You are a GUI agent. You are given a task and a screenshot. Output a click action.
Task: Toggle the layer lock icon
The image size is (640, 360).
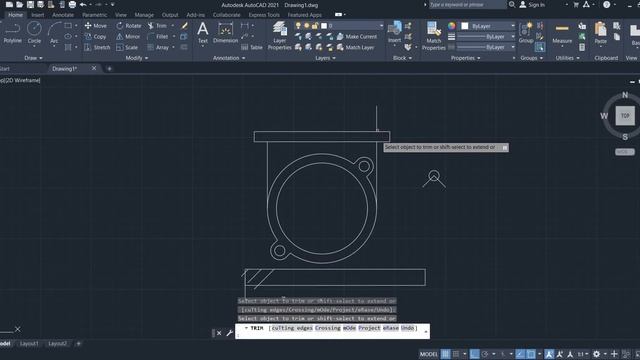[x=315, y=26]
